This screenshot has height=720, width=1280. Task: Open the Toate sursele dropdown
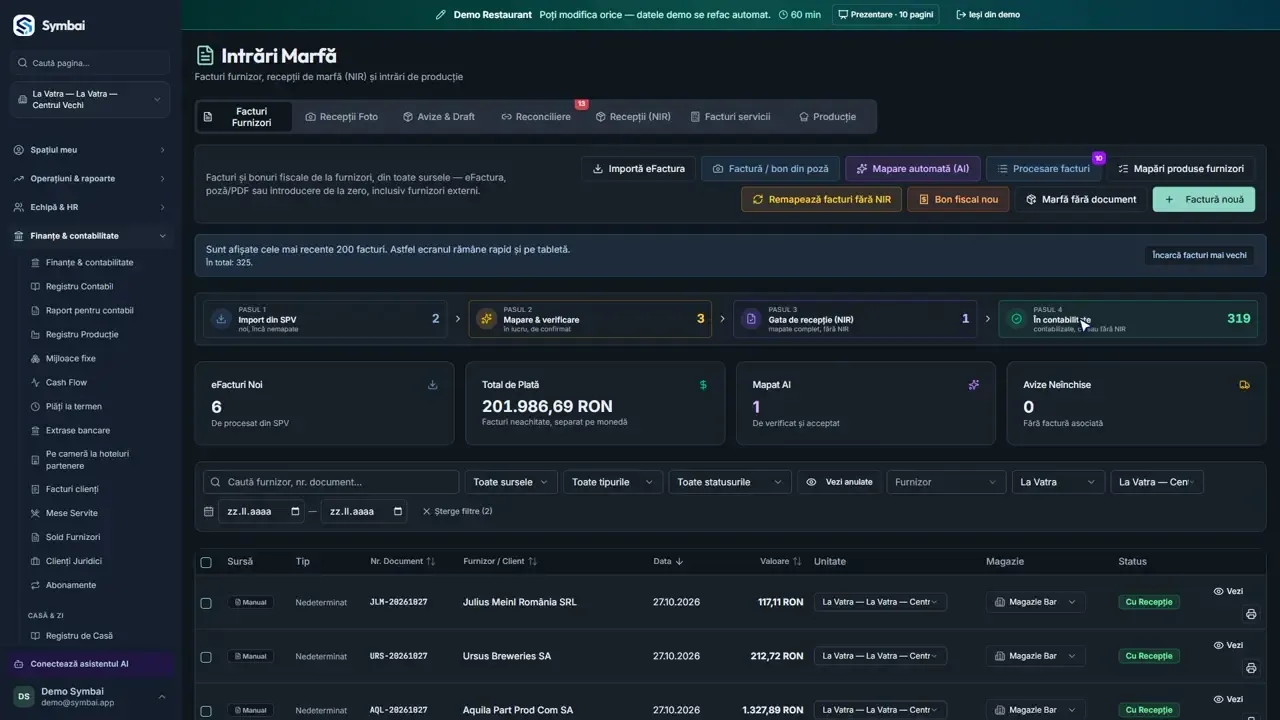tap(510, 482)
